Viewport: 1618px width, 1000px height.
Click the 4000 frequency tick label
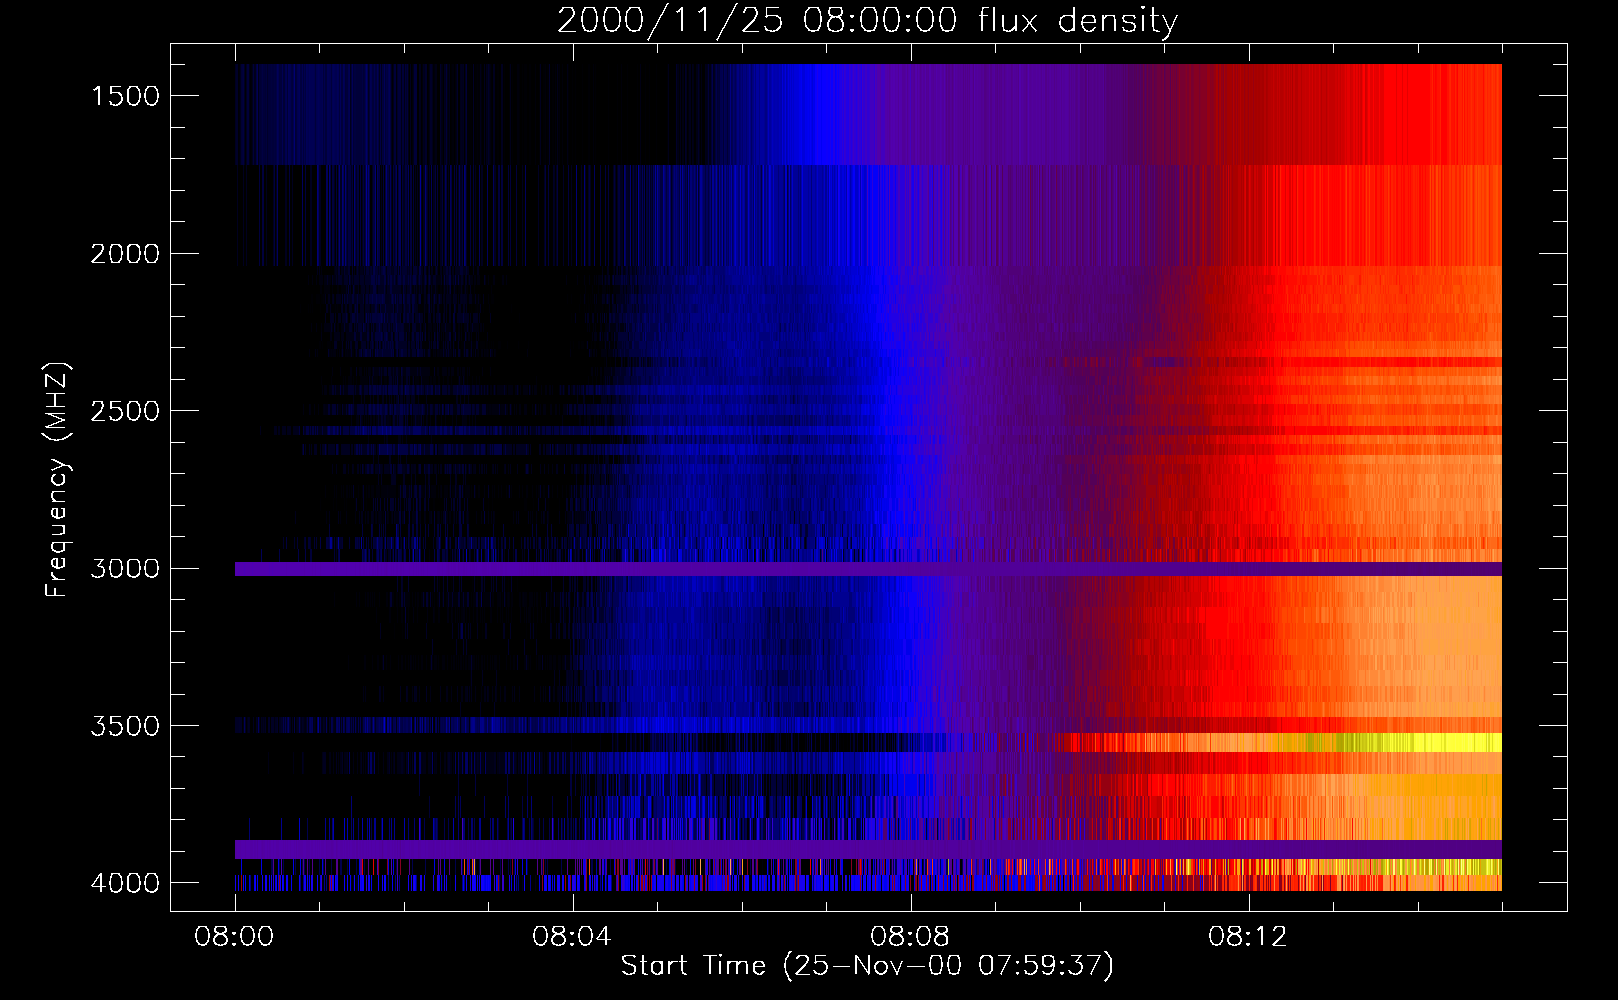(125, 883)
